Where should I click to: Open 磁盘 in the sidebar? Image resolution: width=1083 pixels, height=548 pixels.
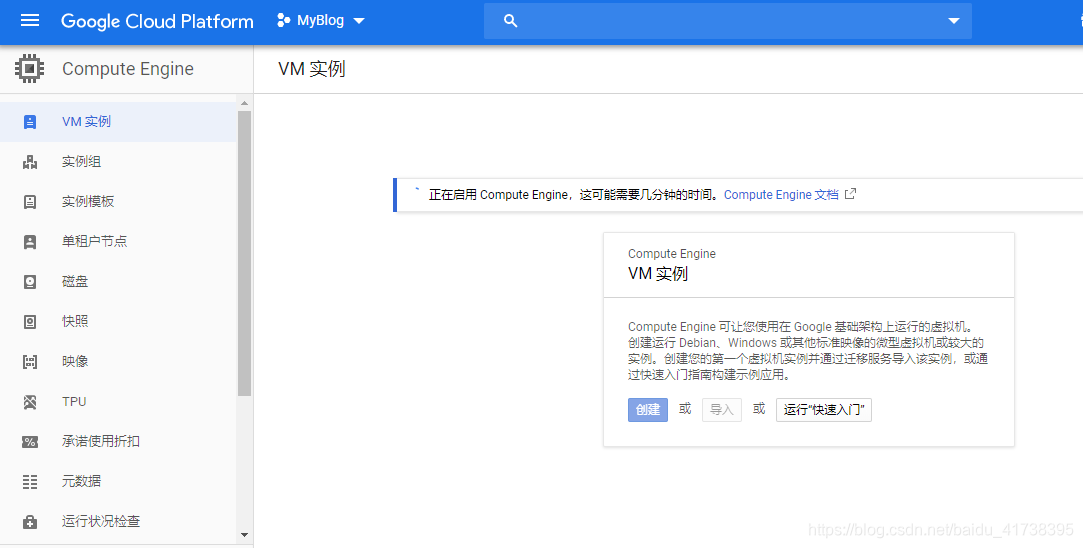118,281
